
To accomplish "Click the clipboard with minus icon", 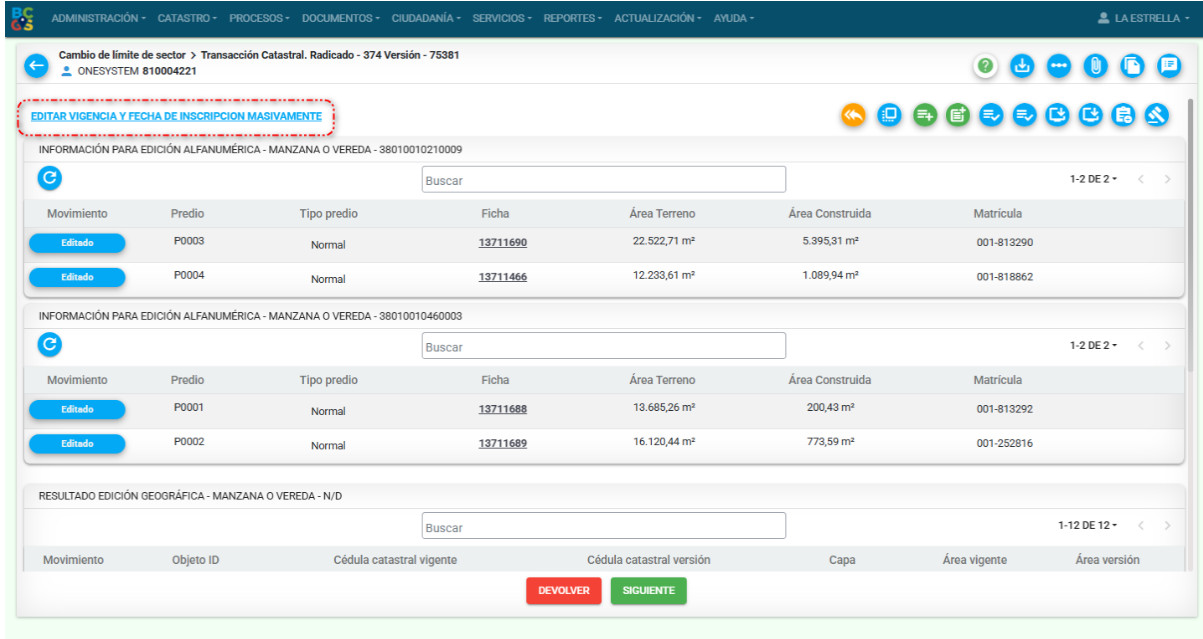I will pyautogui.click(x=1124, y=115).
